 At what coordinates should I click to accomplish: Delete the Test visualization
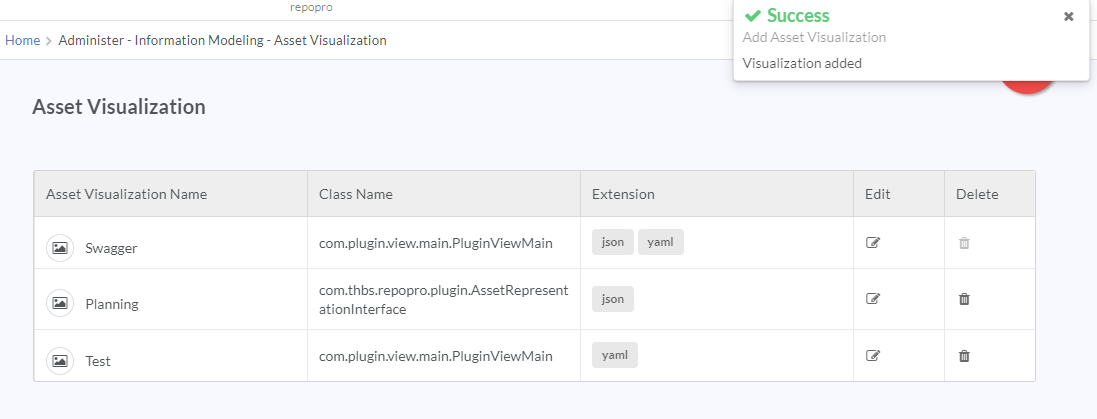point(964,355)
